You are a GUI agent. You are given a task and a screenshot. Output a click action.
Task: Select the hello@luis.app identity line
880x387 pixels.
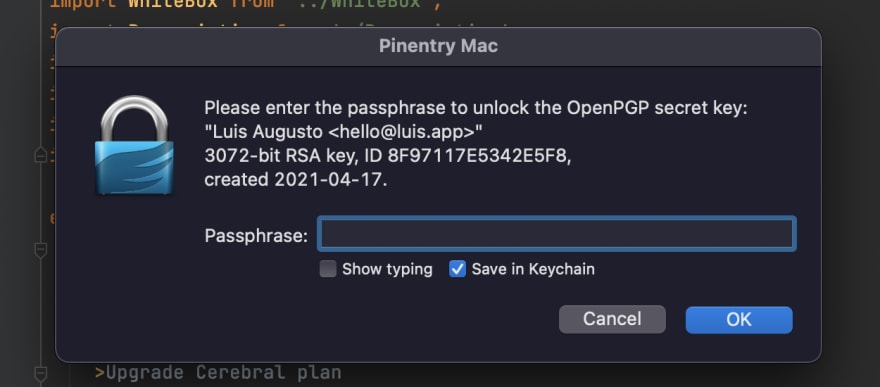(343, 132)
